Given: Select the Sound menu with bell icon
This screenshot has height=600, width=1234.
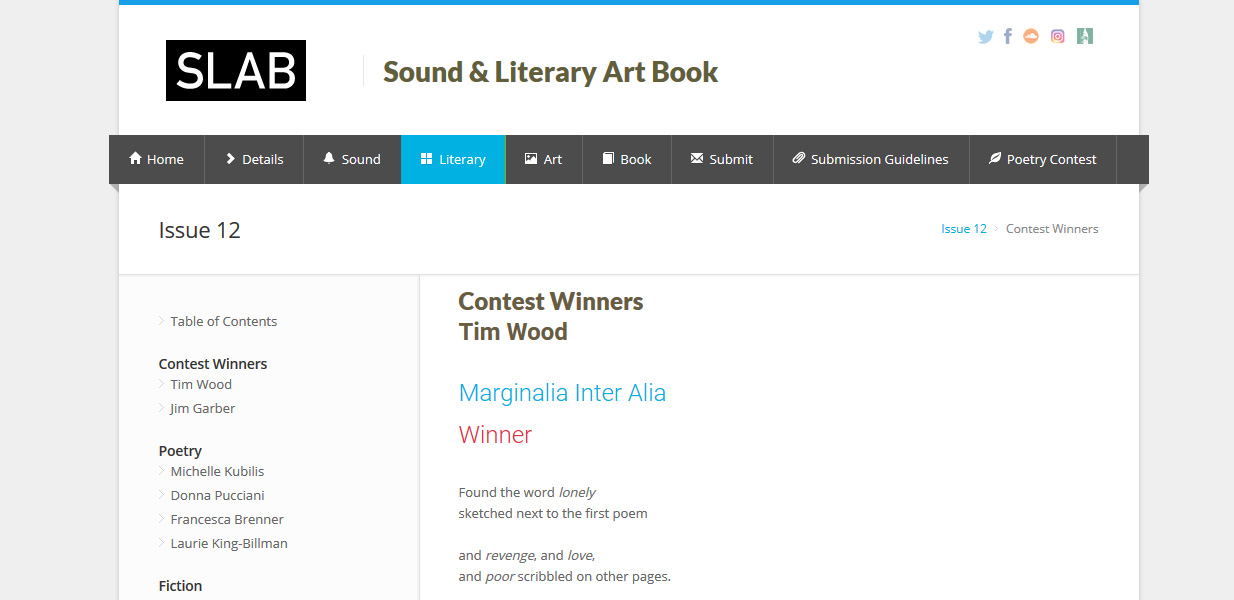Looking at the screenshot, I should point(352,159).
